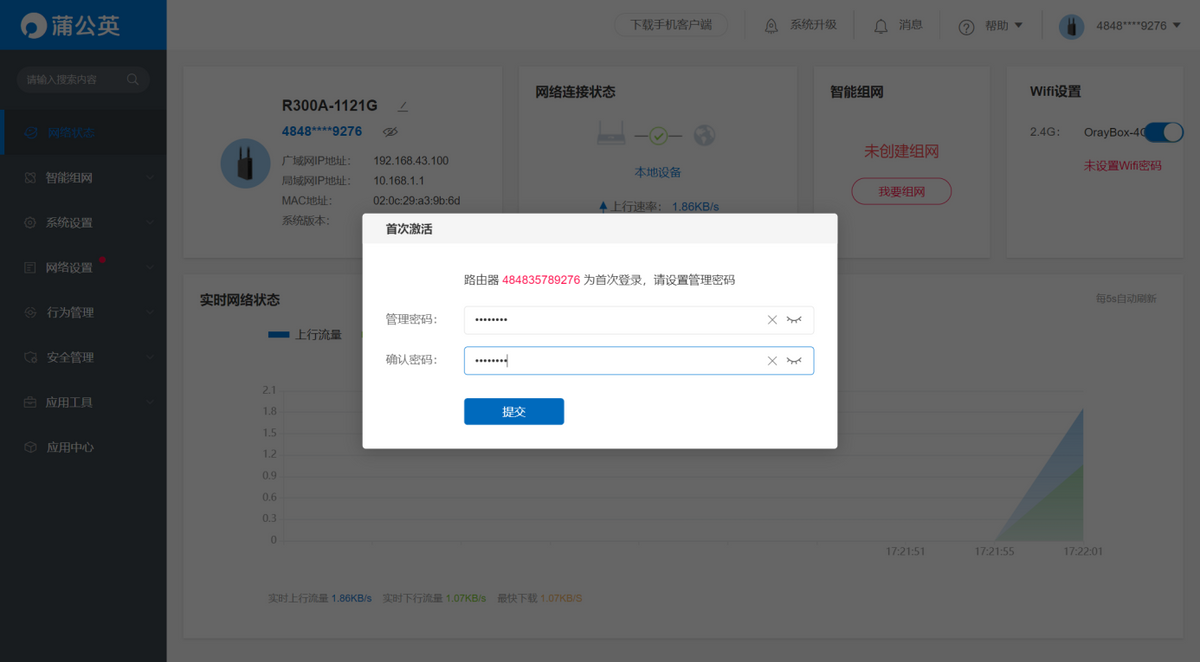Expand the 安全管理 sidebar chevron
Viewport: 1200px width, 662px height.
pyautogui.click(x=150, y=358)
